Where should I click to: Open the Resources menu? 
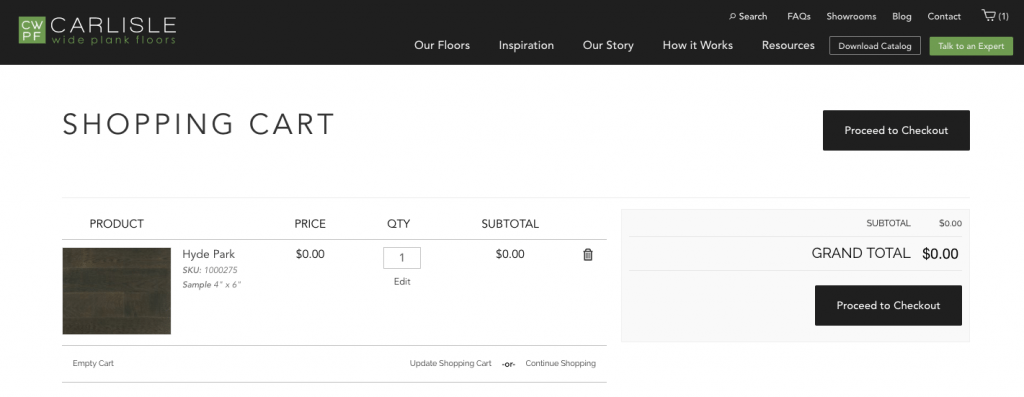(x=788, y=45)
